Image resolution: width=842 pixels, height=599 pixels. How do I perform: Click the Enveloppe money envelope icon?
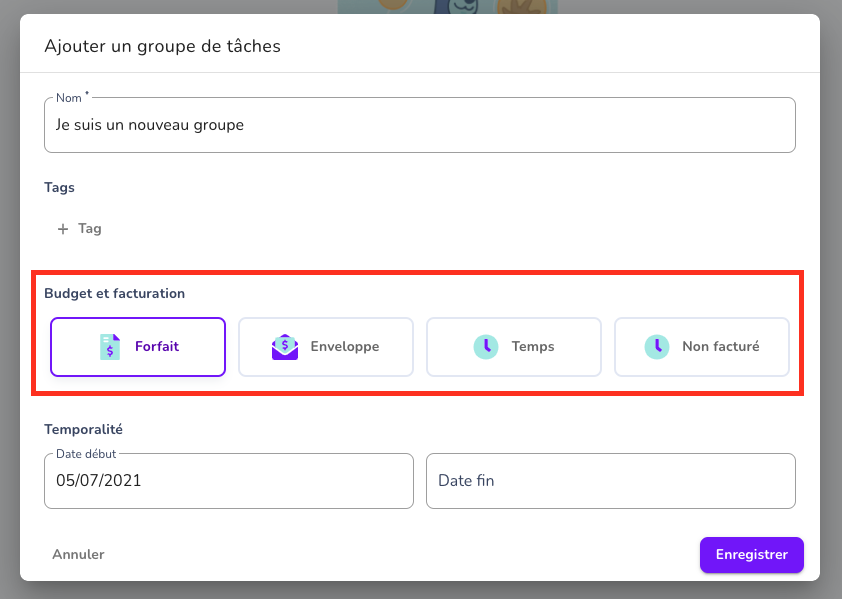(285, 347)
